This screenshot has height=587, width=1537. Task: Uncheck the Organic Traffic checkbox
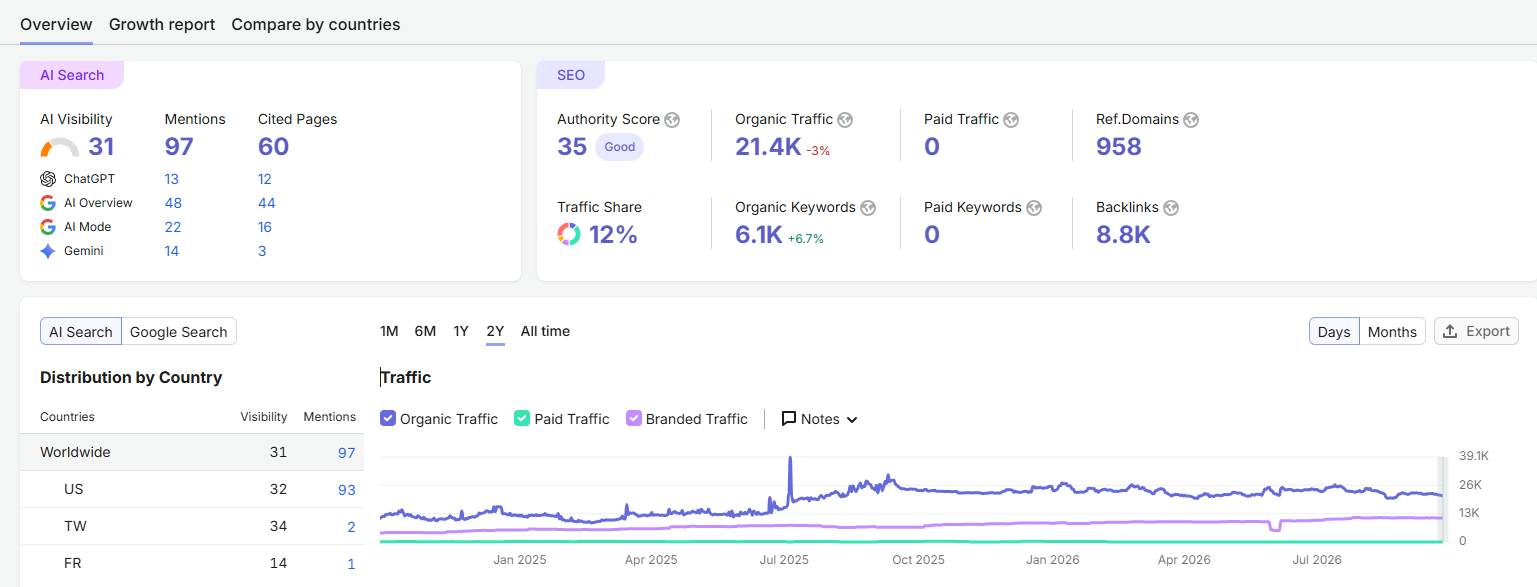(x=388, y=419)
